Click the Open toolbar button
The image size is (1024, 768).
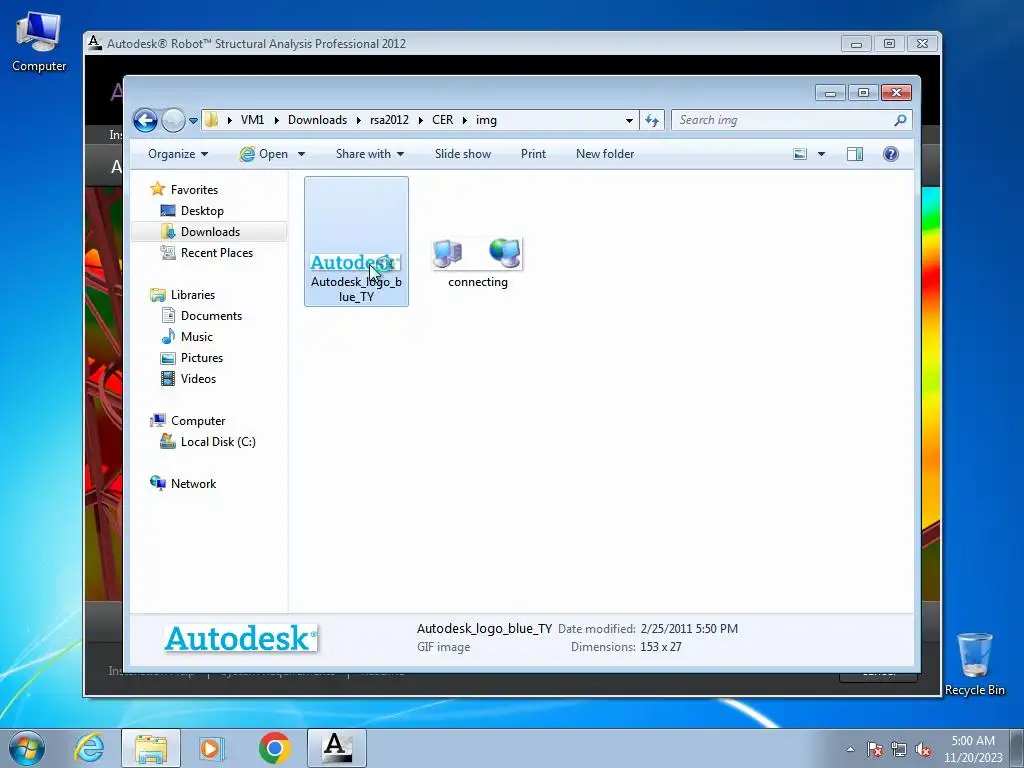pyautogui.click(x=264, y=154)
